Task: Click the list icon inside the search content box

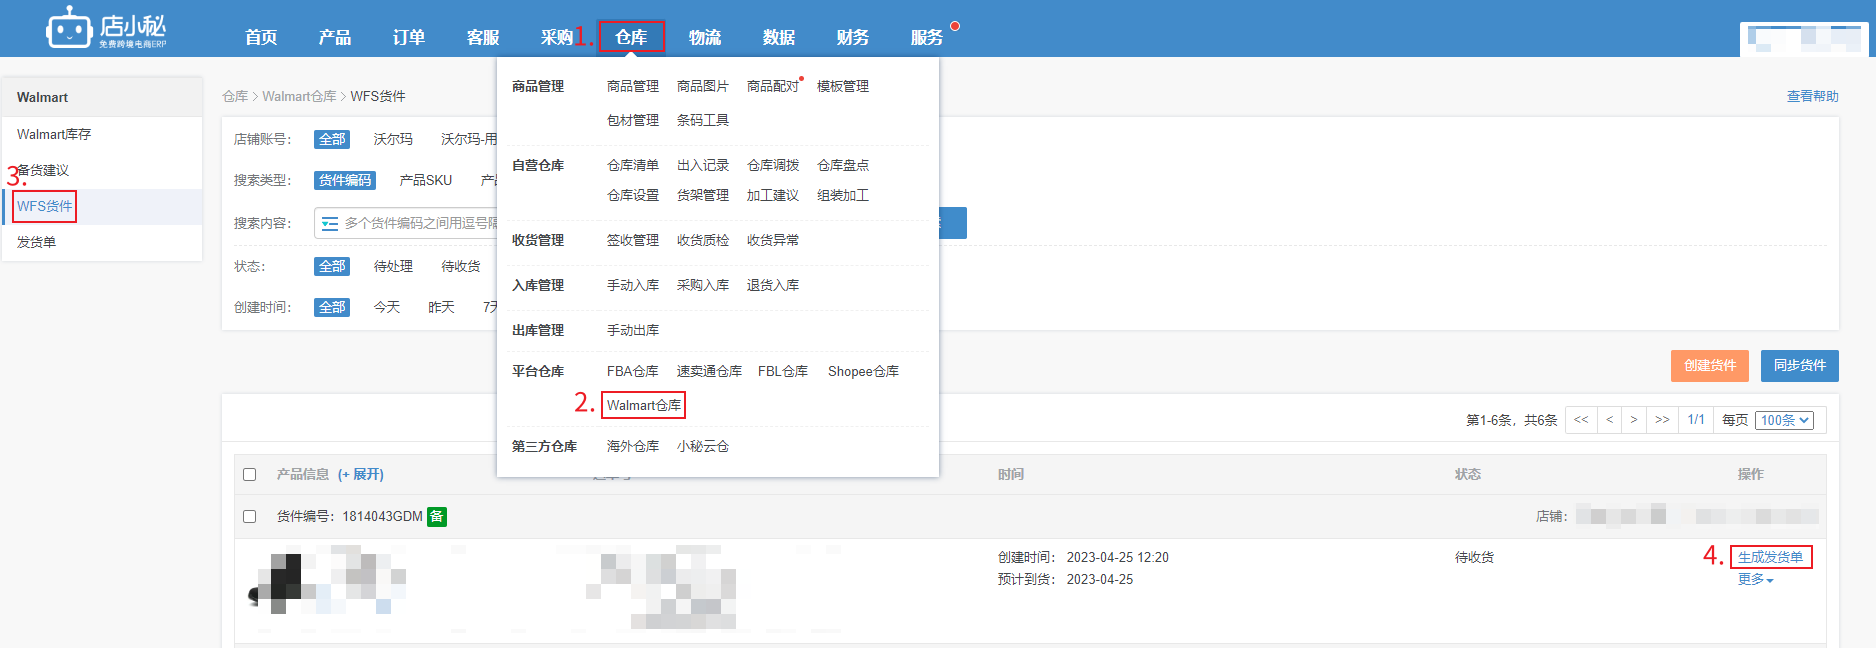Action: coord(330,223)
